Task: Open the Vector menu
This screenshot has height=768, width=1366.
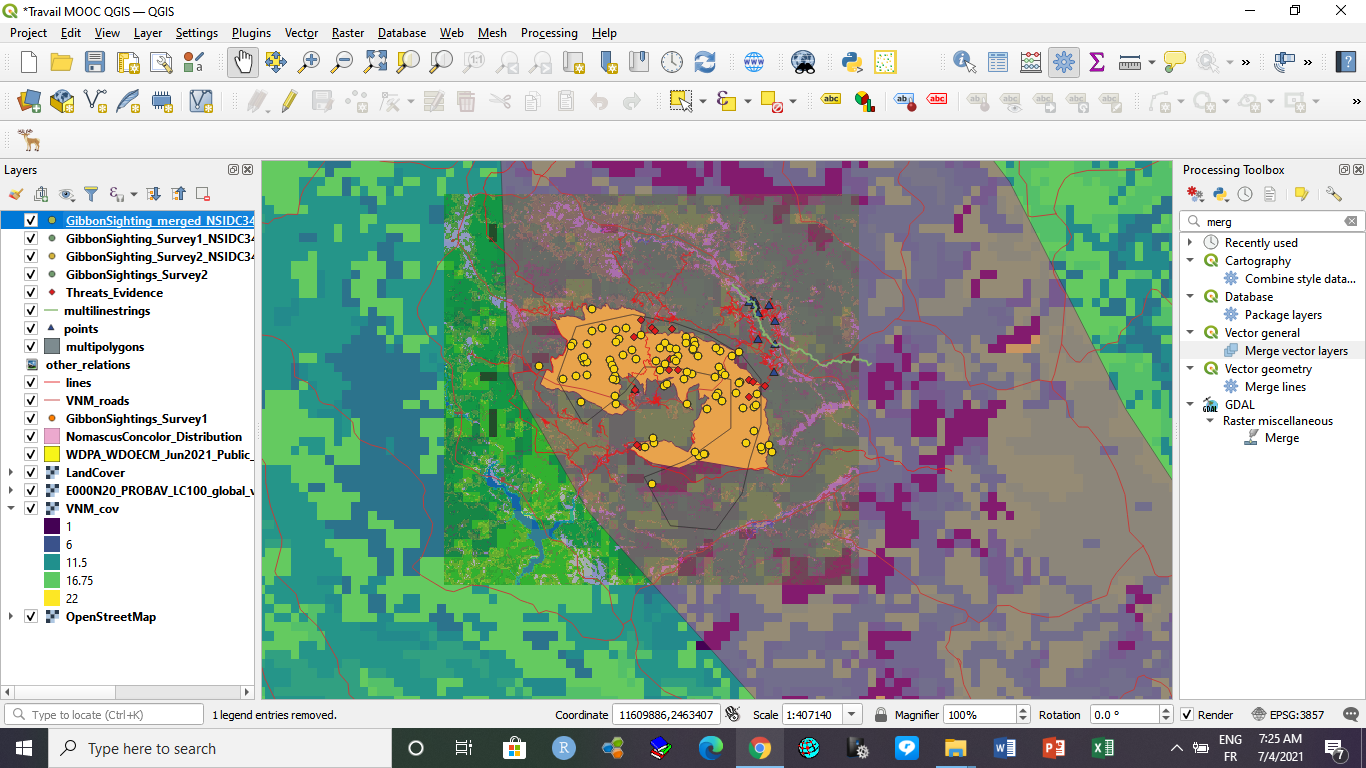Action: coord(301,33)
